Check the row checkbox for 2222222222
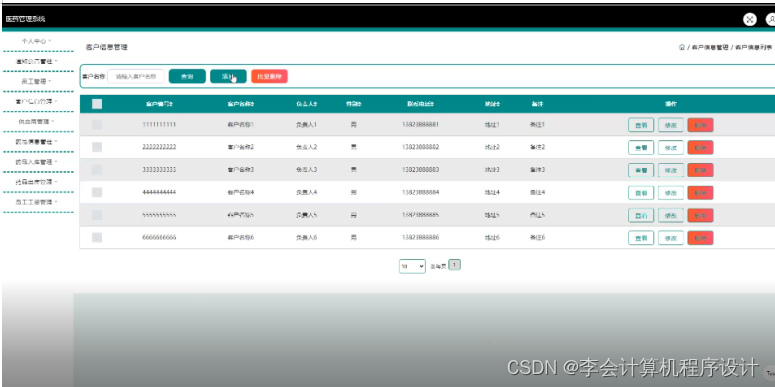This screenshot has height=387, width=775. [x=97, y=147]
